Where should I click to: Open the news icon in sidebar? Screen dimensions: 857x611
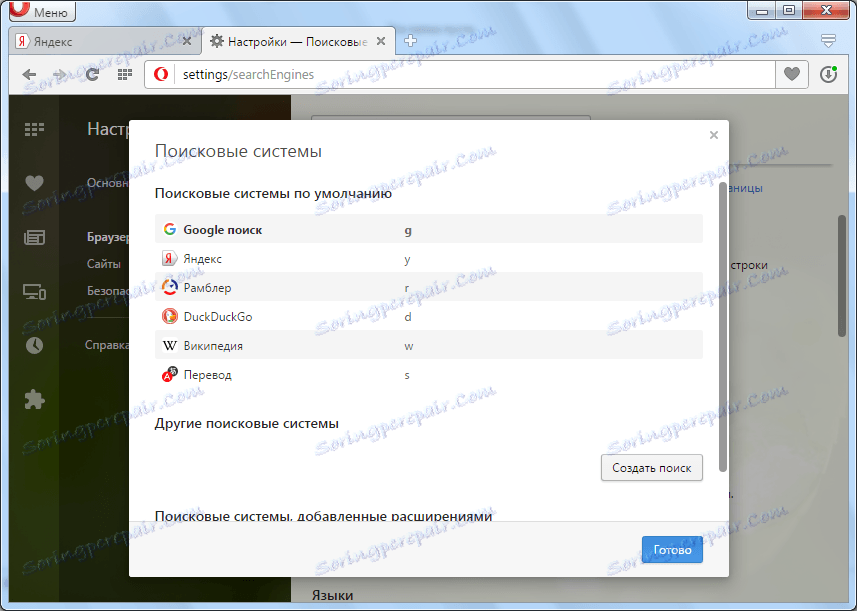pyautogui.click(x=34, y=237)
